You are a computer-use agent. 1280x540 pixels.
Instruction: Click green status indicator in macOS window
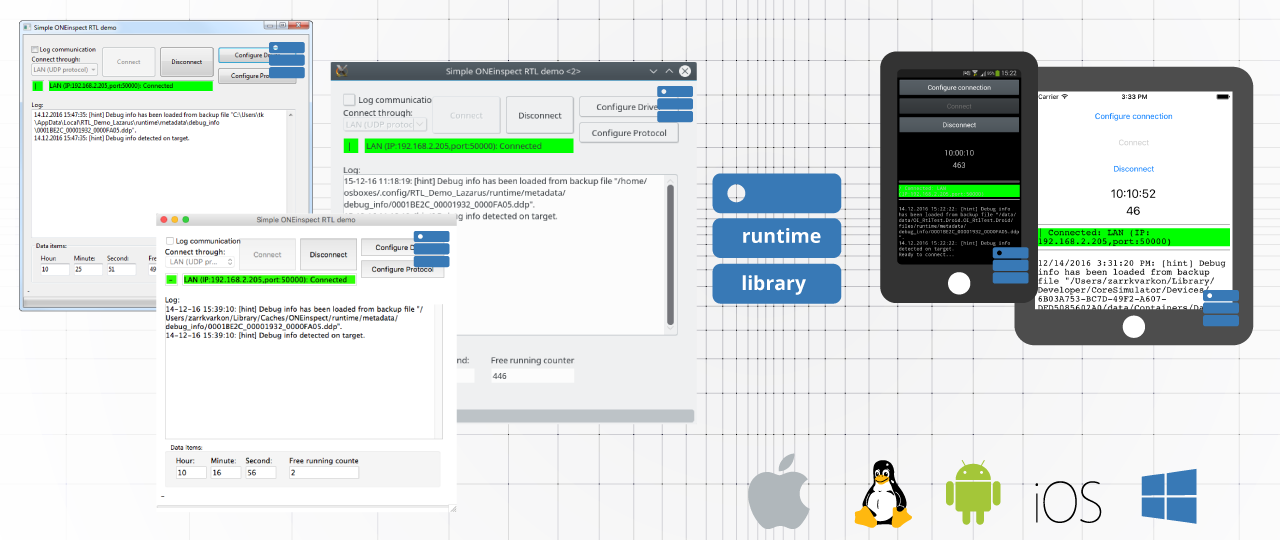(x=171, y=280)
